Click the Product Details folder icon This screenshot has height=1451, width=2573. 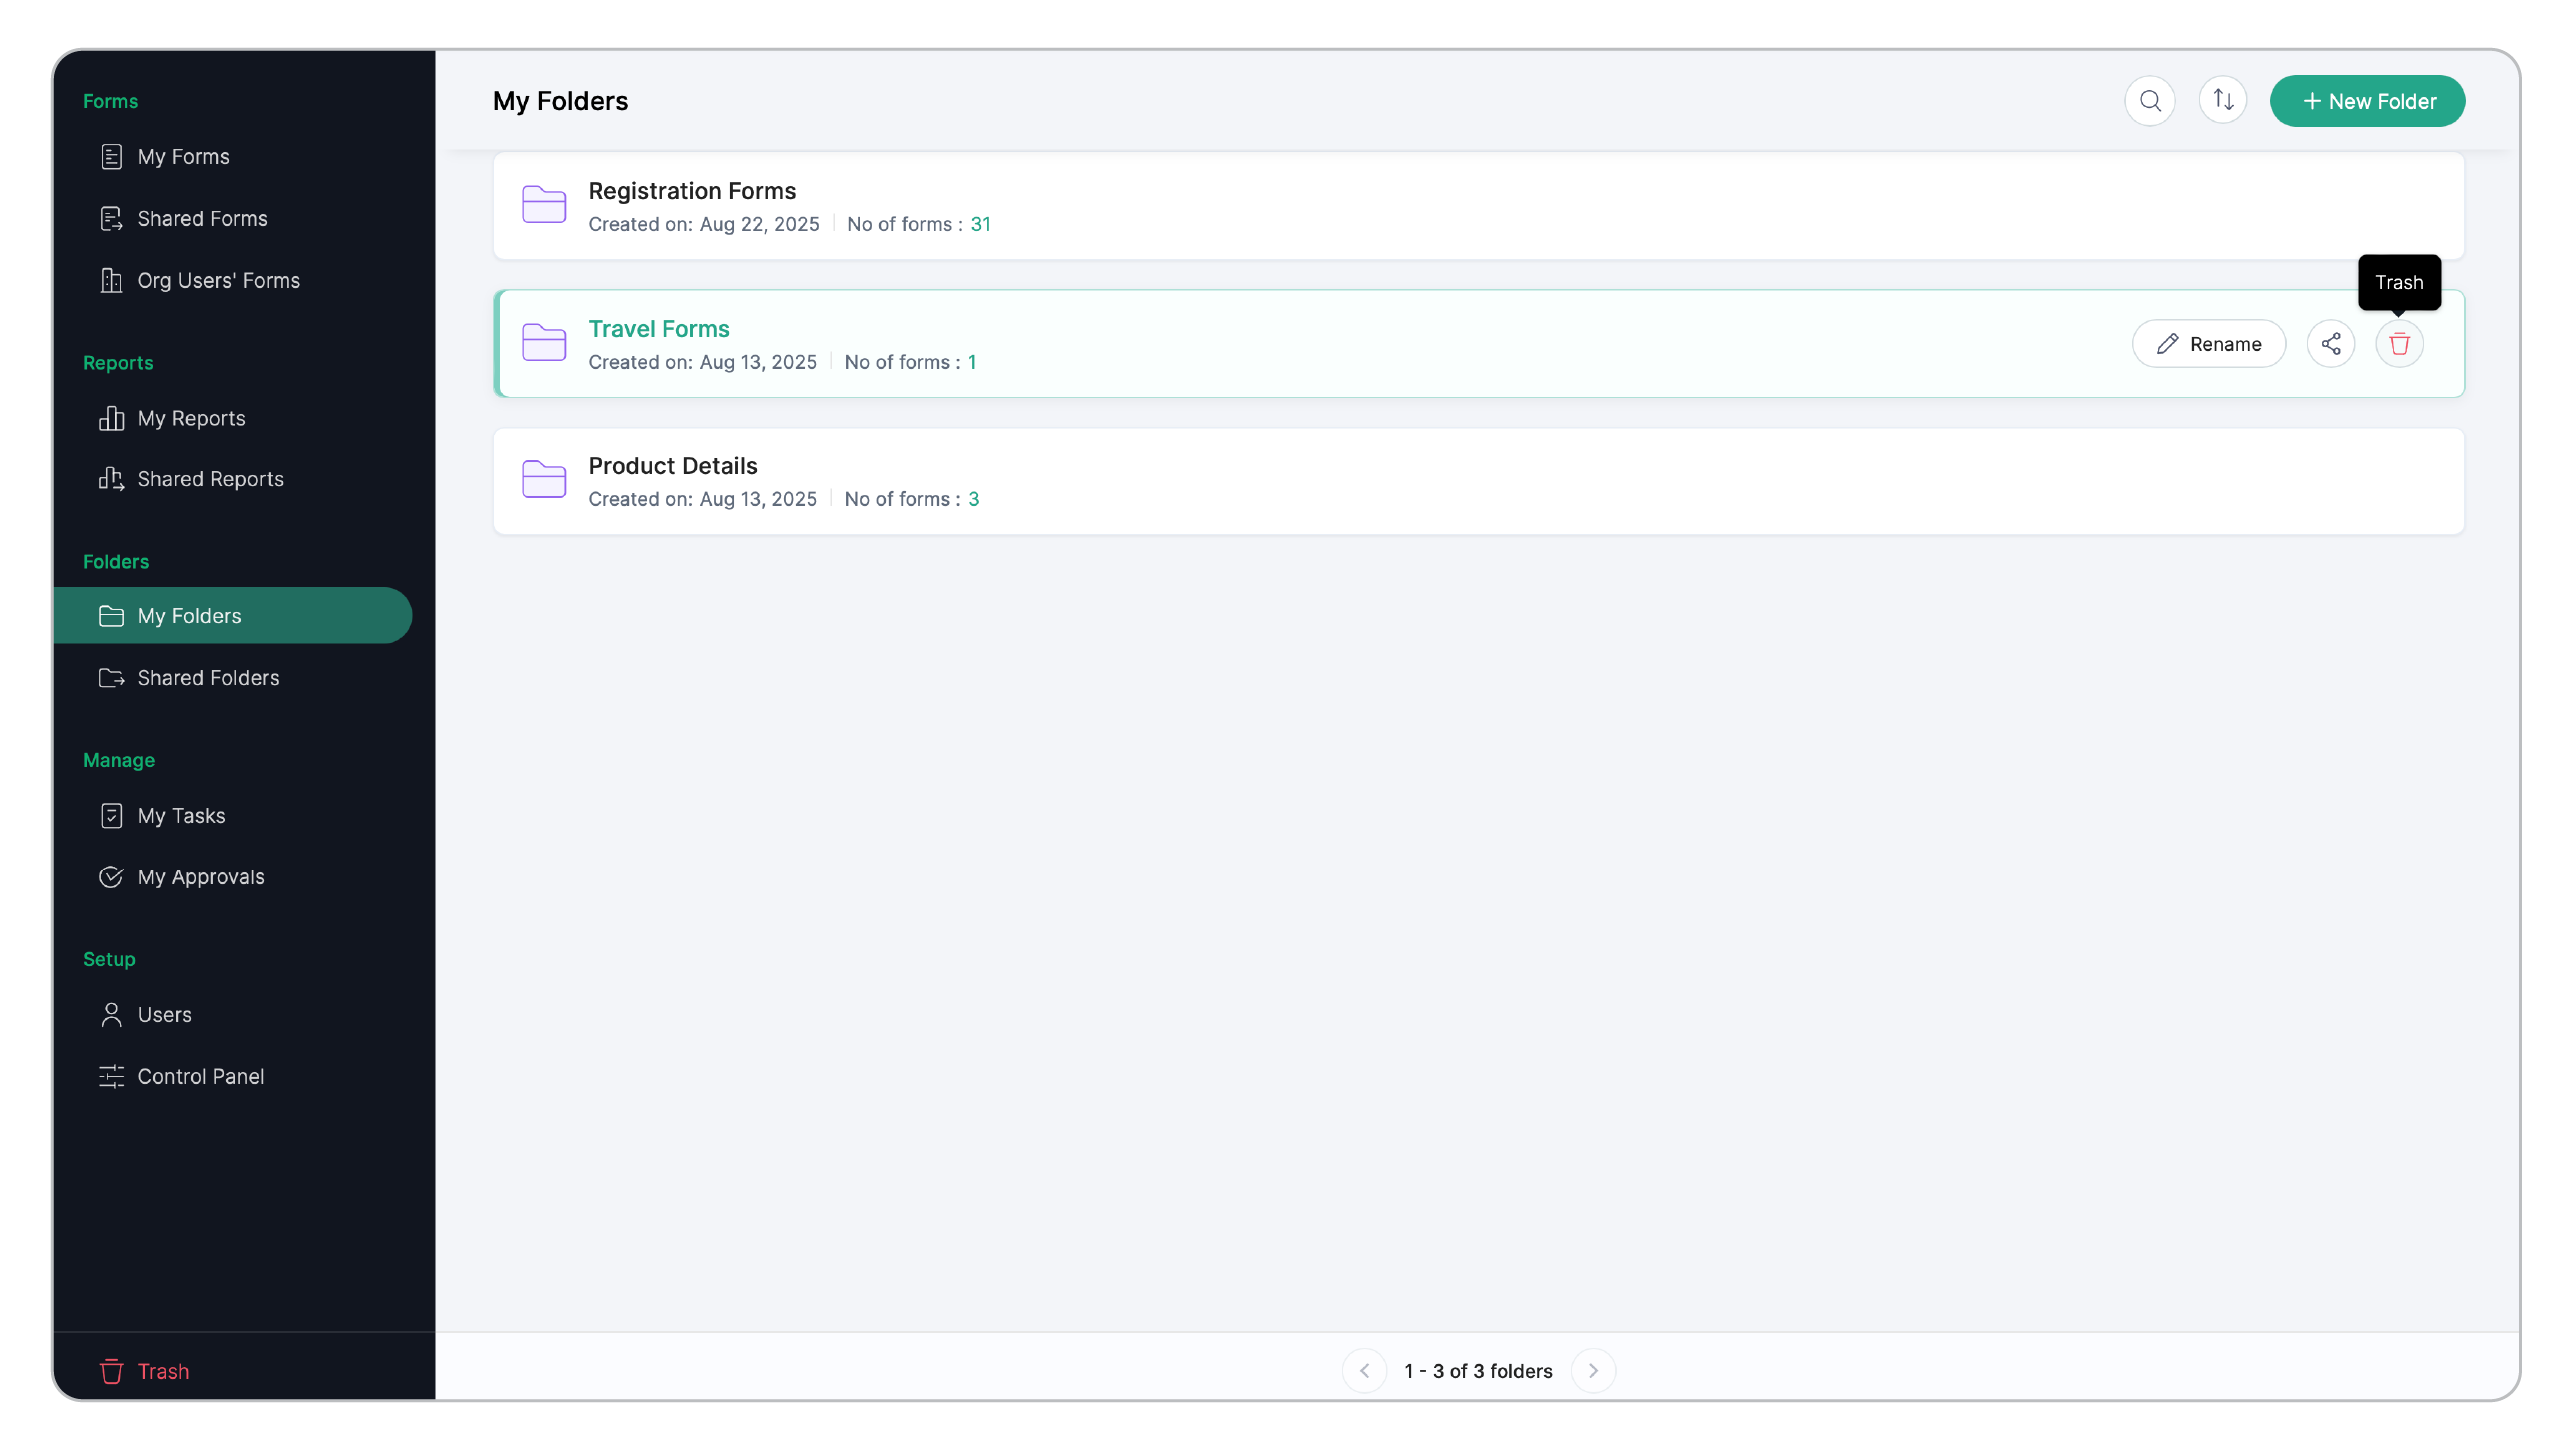(x=544, y=480)
